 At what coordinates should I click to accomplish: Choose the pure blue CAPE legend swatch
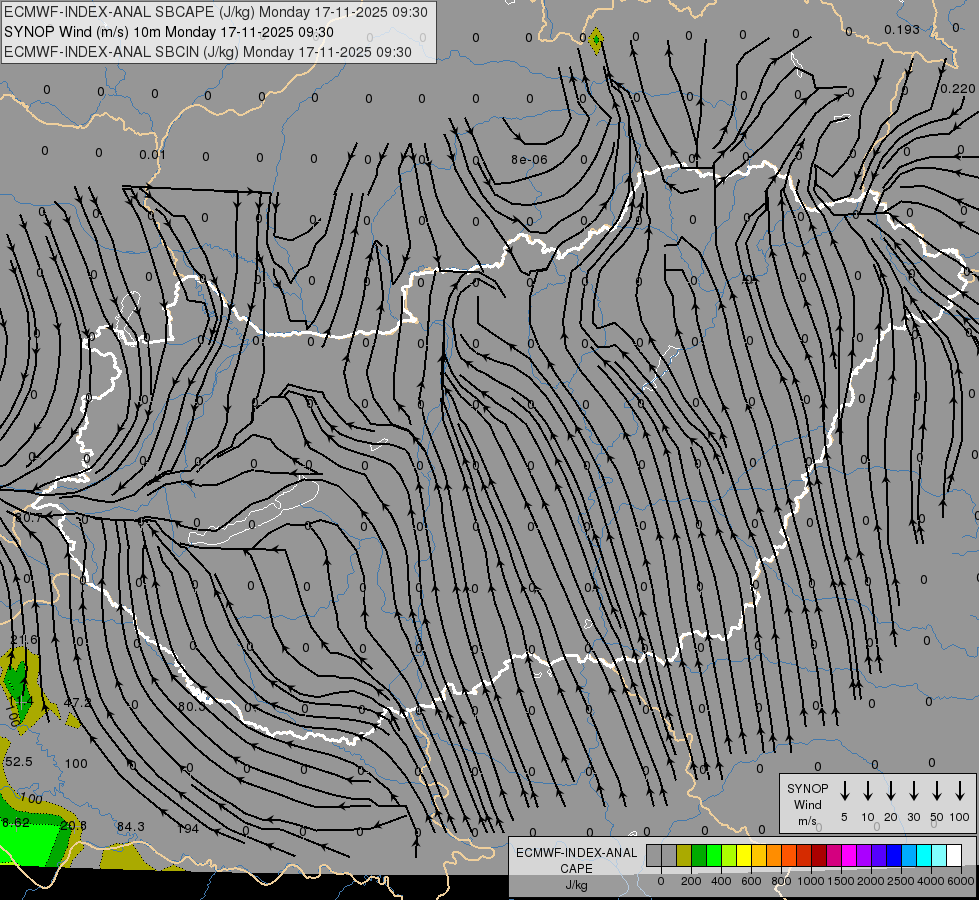point(894,855)
